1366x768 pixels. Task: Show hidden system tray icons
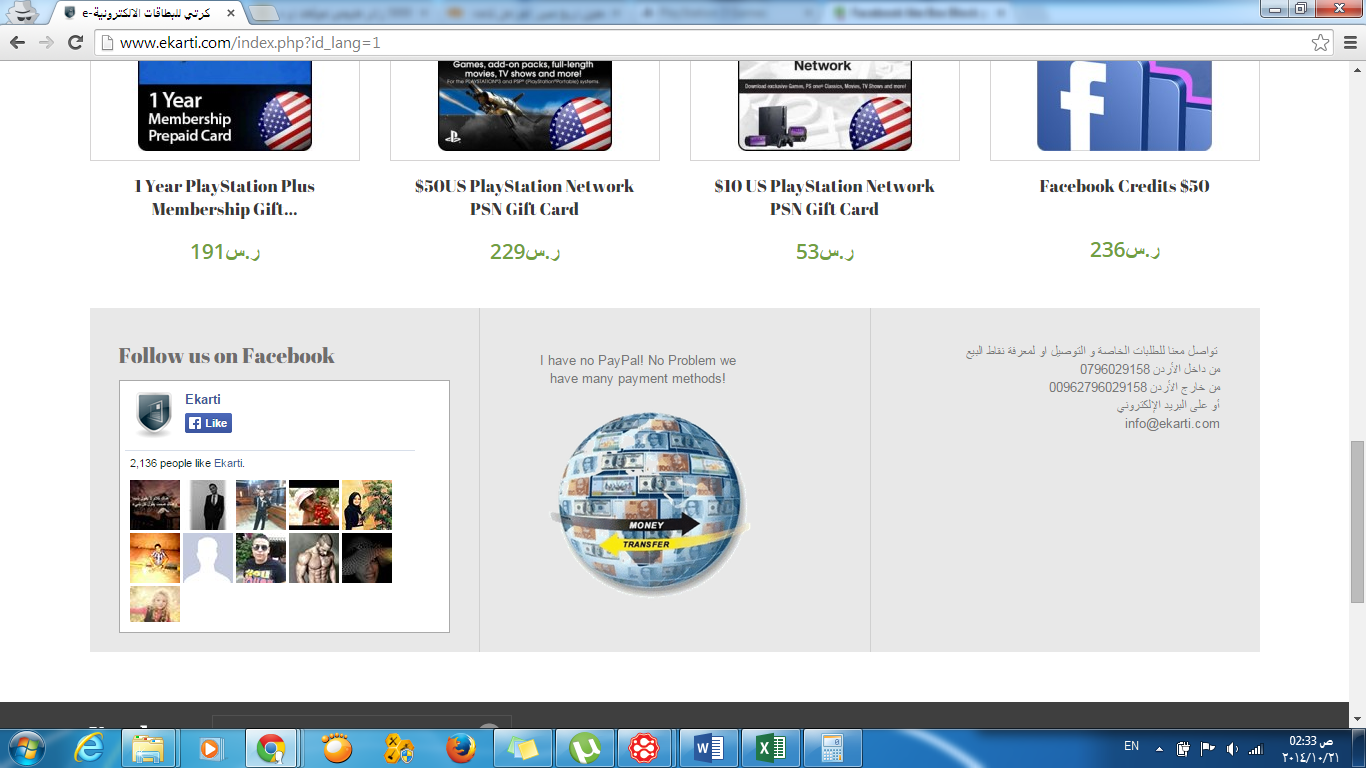[x=1159, y=748]
